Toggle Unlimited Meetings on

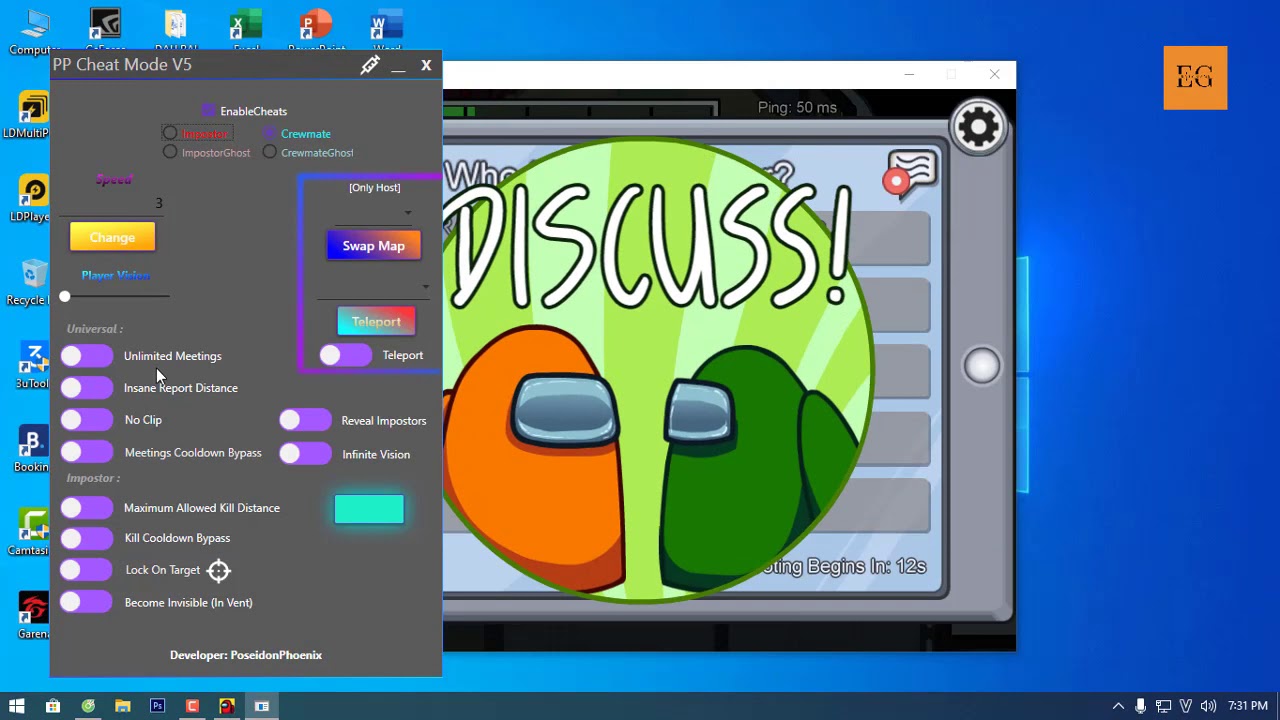click(x=86, y=356)
